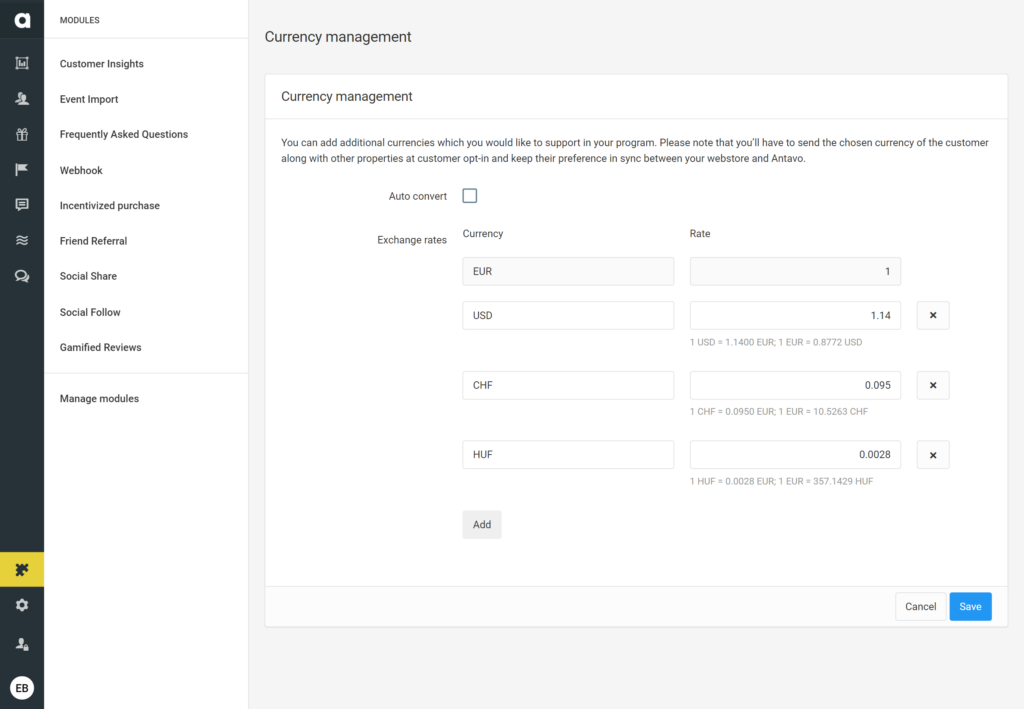Screen dimensions: 1024x709
Task: Open the wave lines icon in sidebar
Action: coord(22,241)
